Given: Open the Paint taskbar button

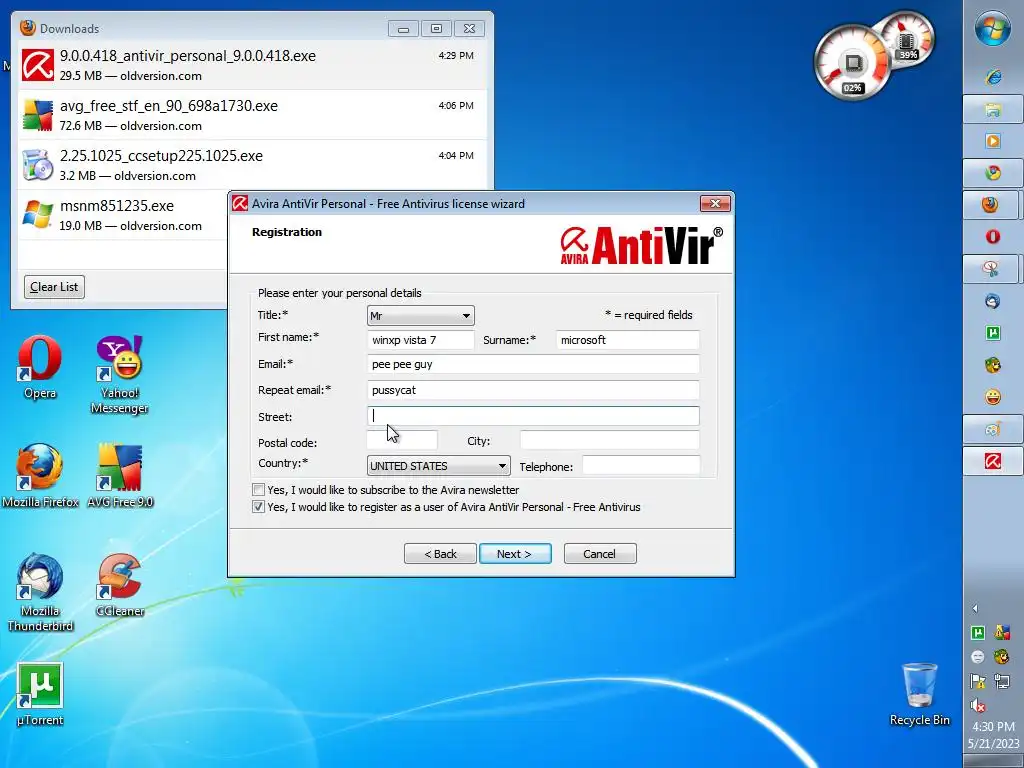Looking at the screenshot, I should tap(993, 429).
